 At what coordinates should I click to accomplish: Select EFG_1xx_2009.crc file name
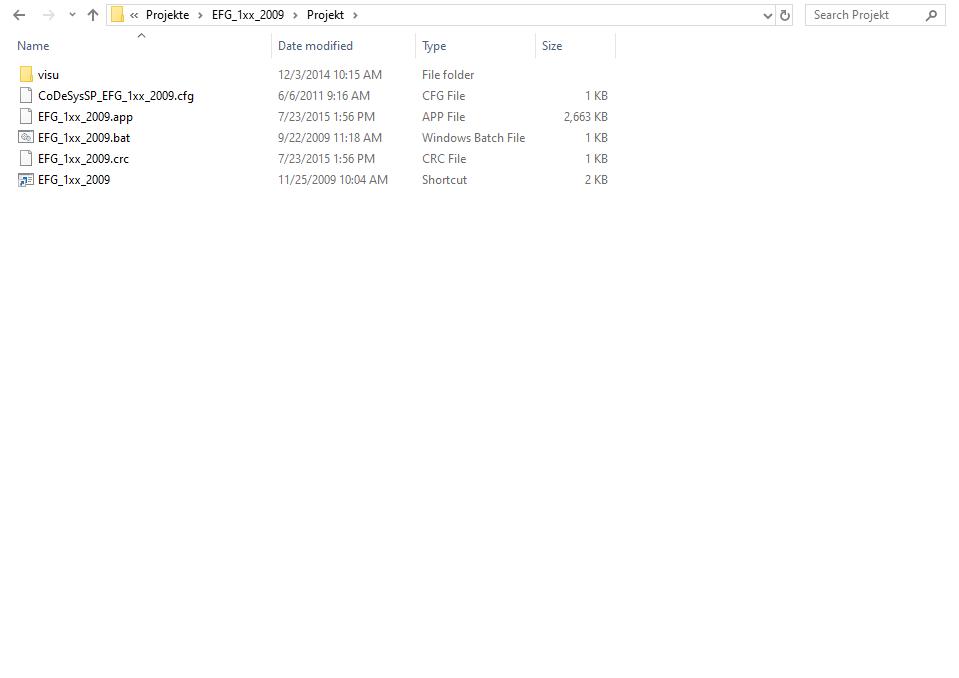tap(83, 158)
